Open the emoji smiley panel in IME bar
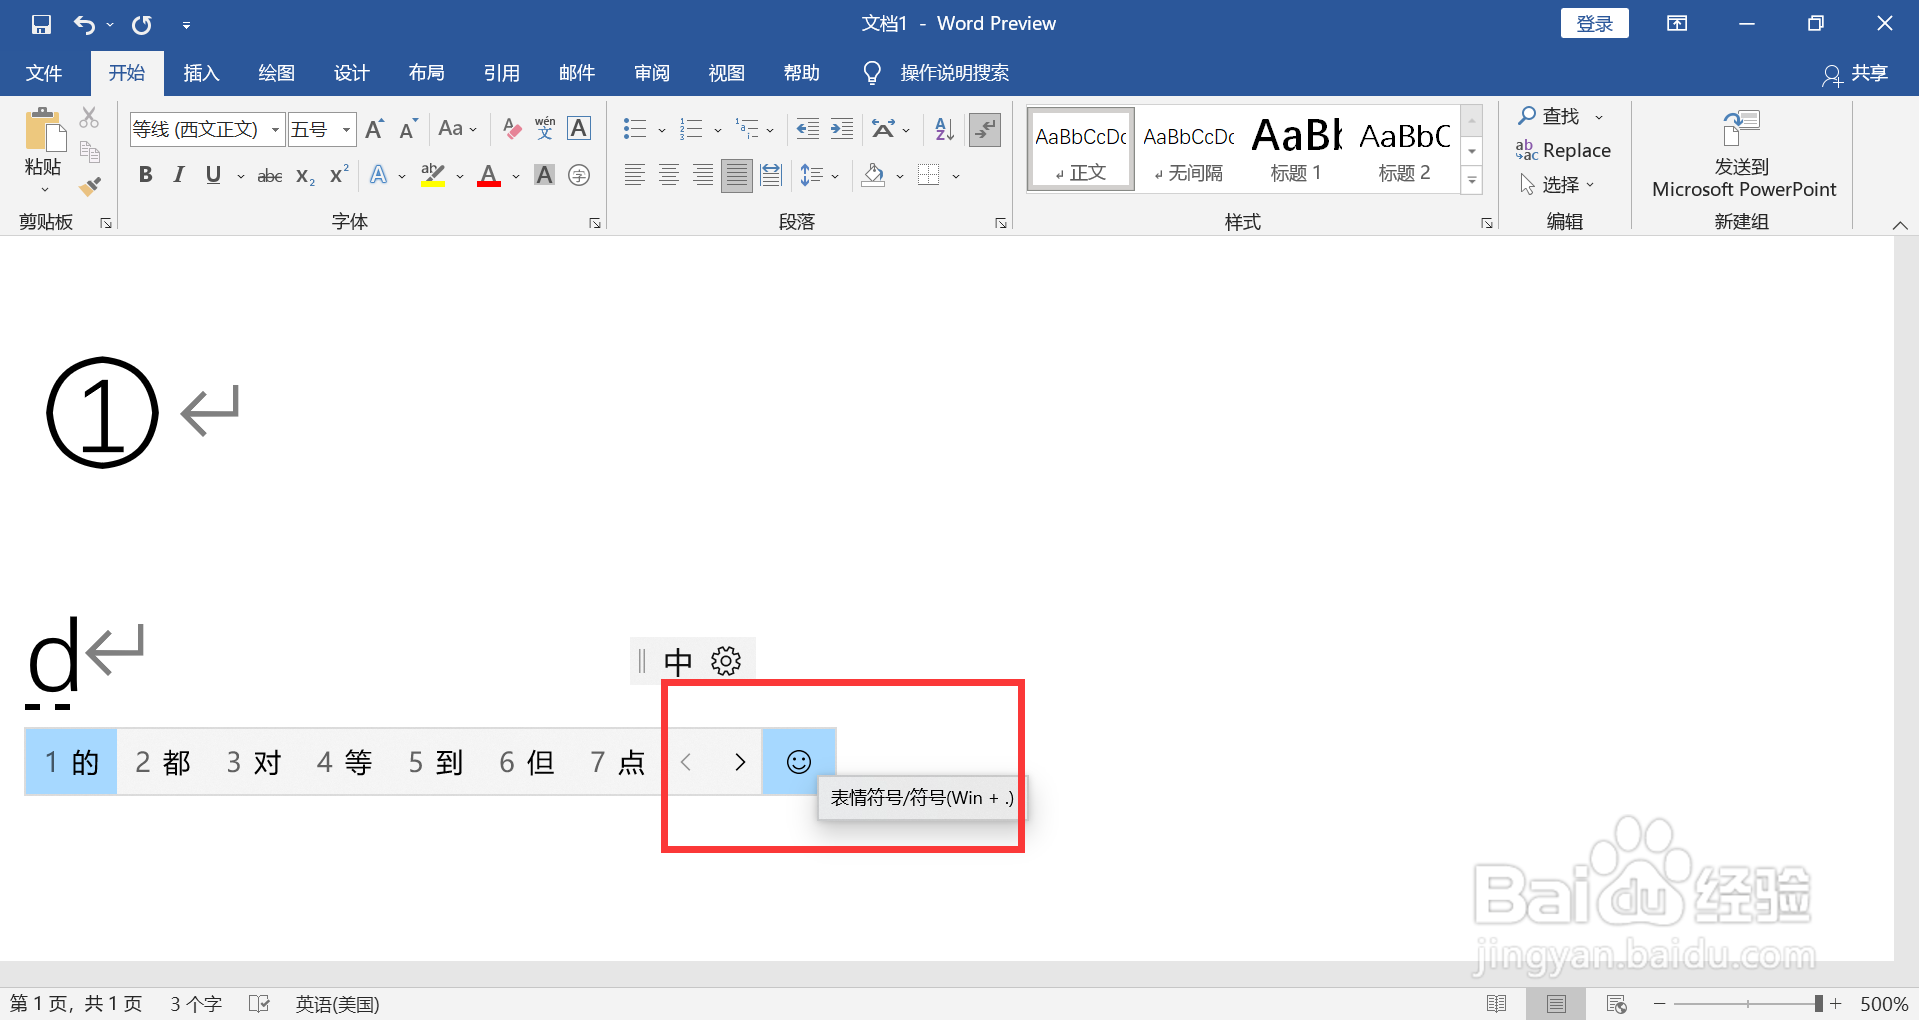Viewport: 1919px width, 1020px height. pyautogui.click(x=799, y=762)
